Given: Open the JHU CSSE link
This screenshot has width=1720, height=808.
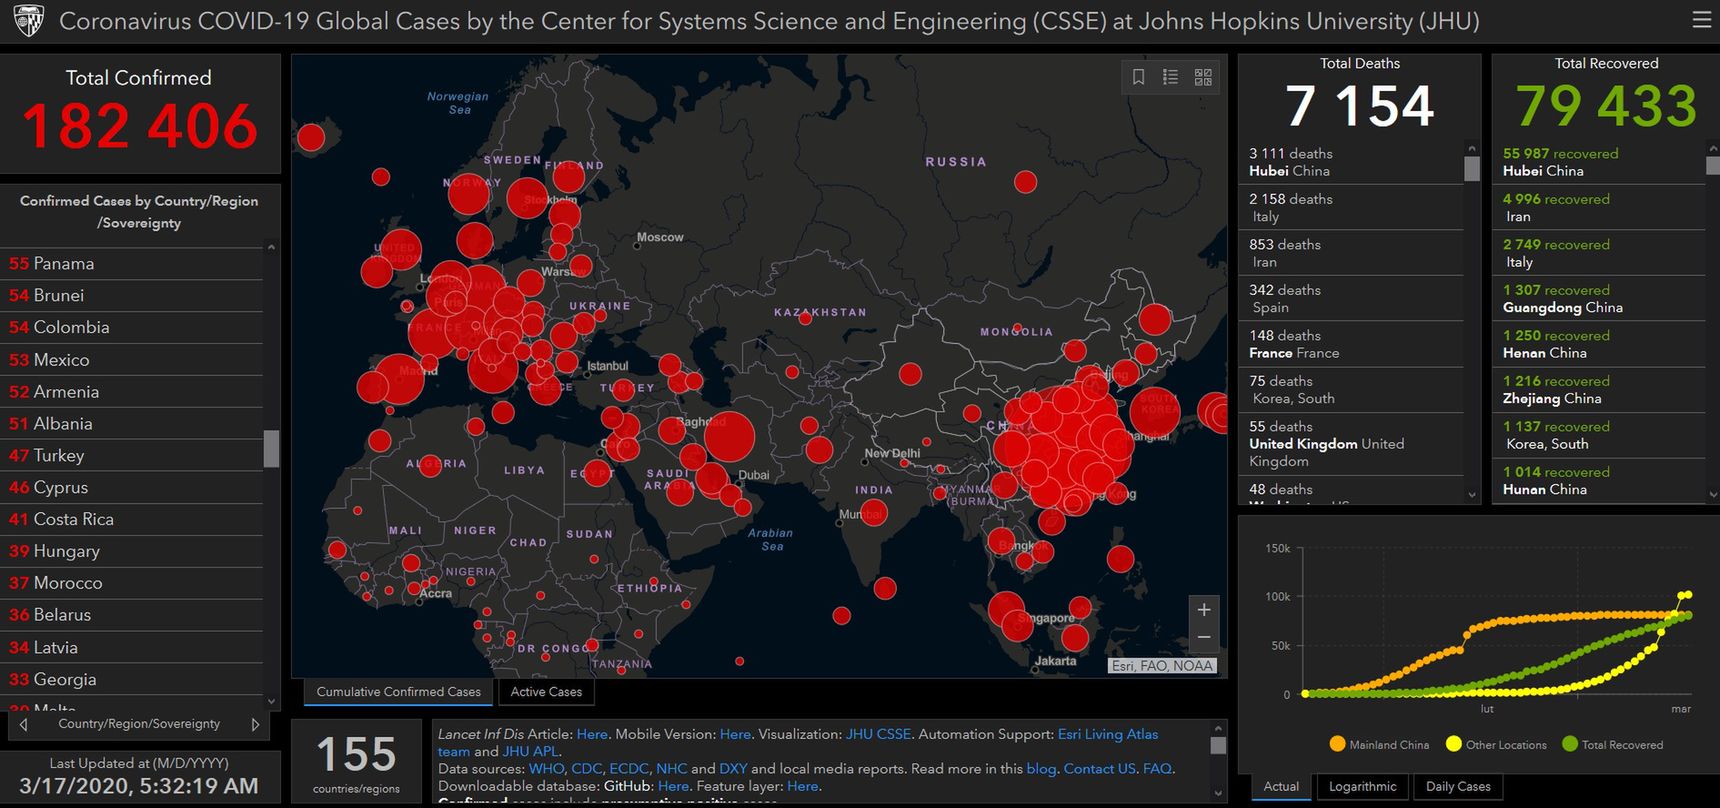Looking at the screenshot, I should (x=878, y=734).
